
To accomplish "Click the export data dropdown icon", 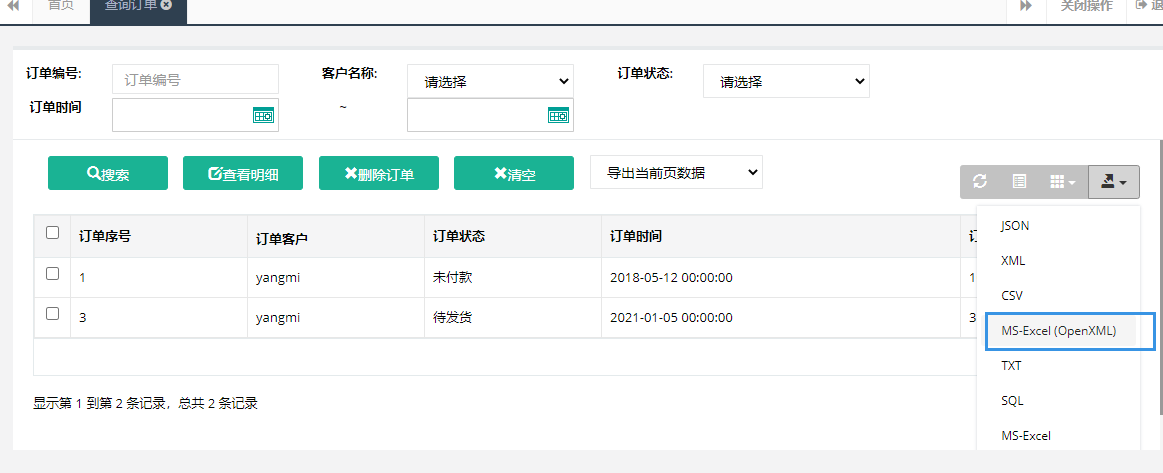I will coord(1114,182).
